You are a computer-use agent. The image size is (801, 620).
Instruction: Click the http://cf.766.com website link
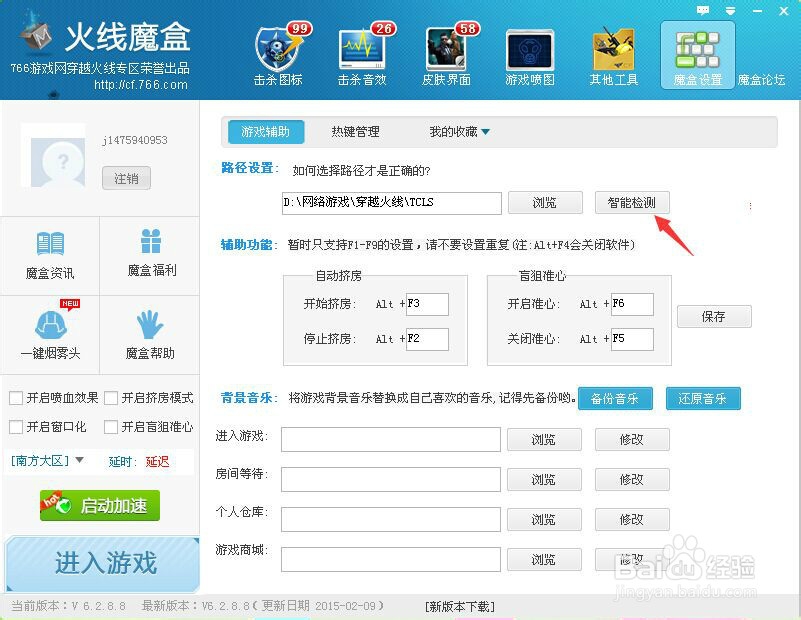(x=140, y=84)
